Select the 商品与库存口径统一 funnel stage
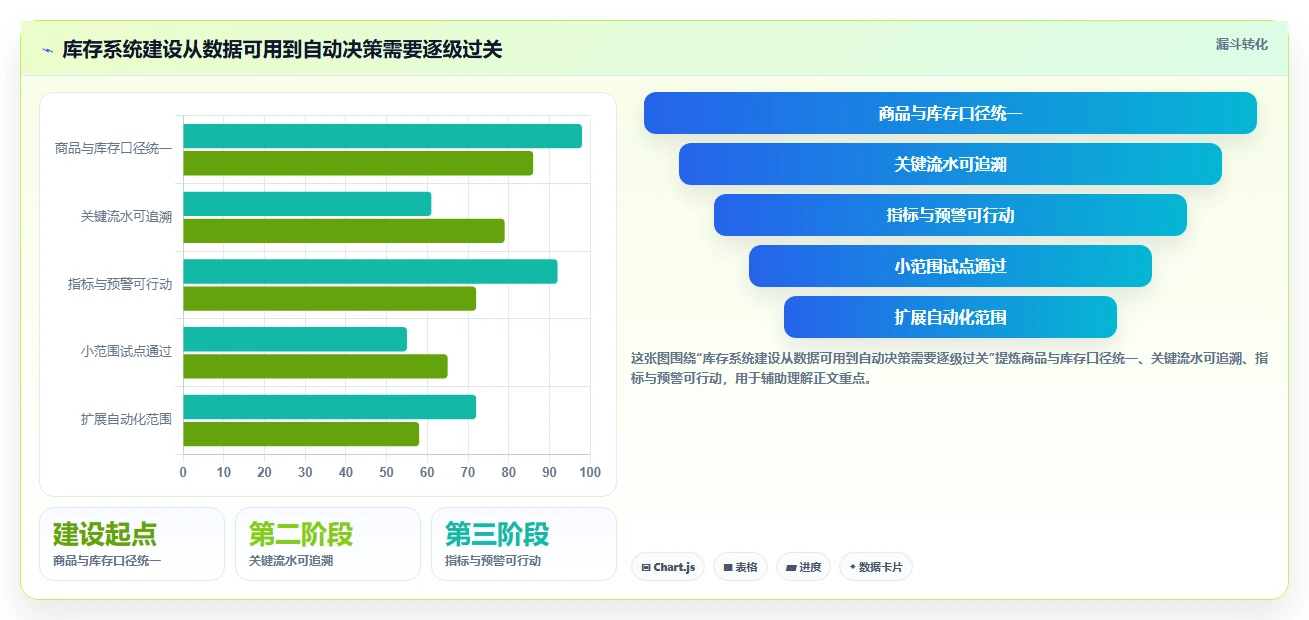The width and height of the screenshot is (1309, 620). (x=950, y=113)
